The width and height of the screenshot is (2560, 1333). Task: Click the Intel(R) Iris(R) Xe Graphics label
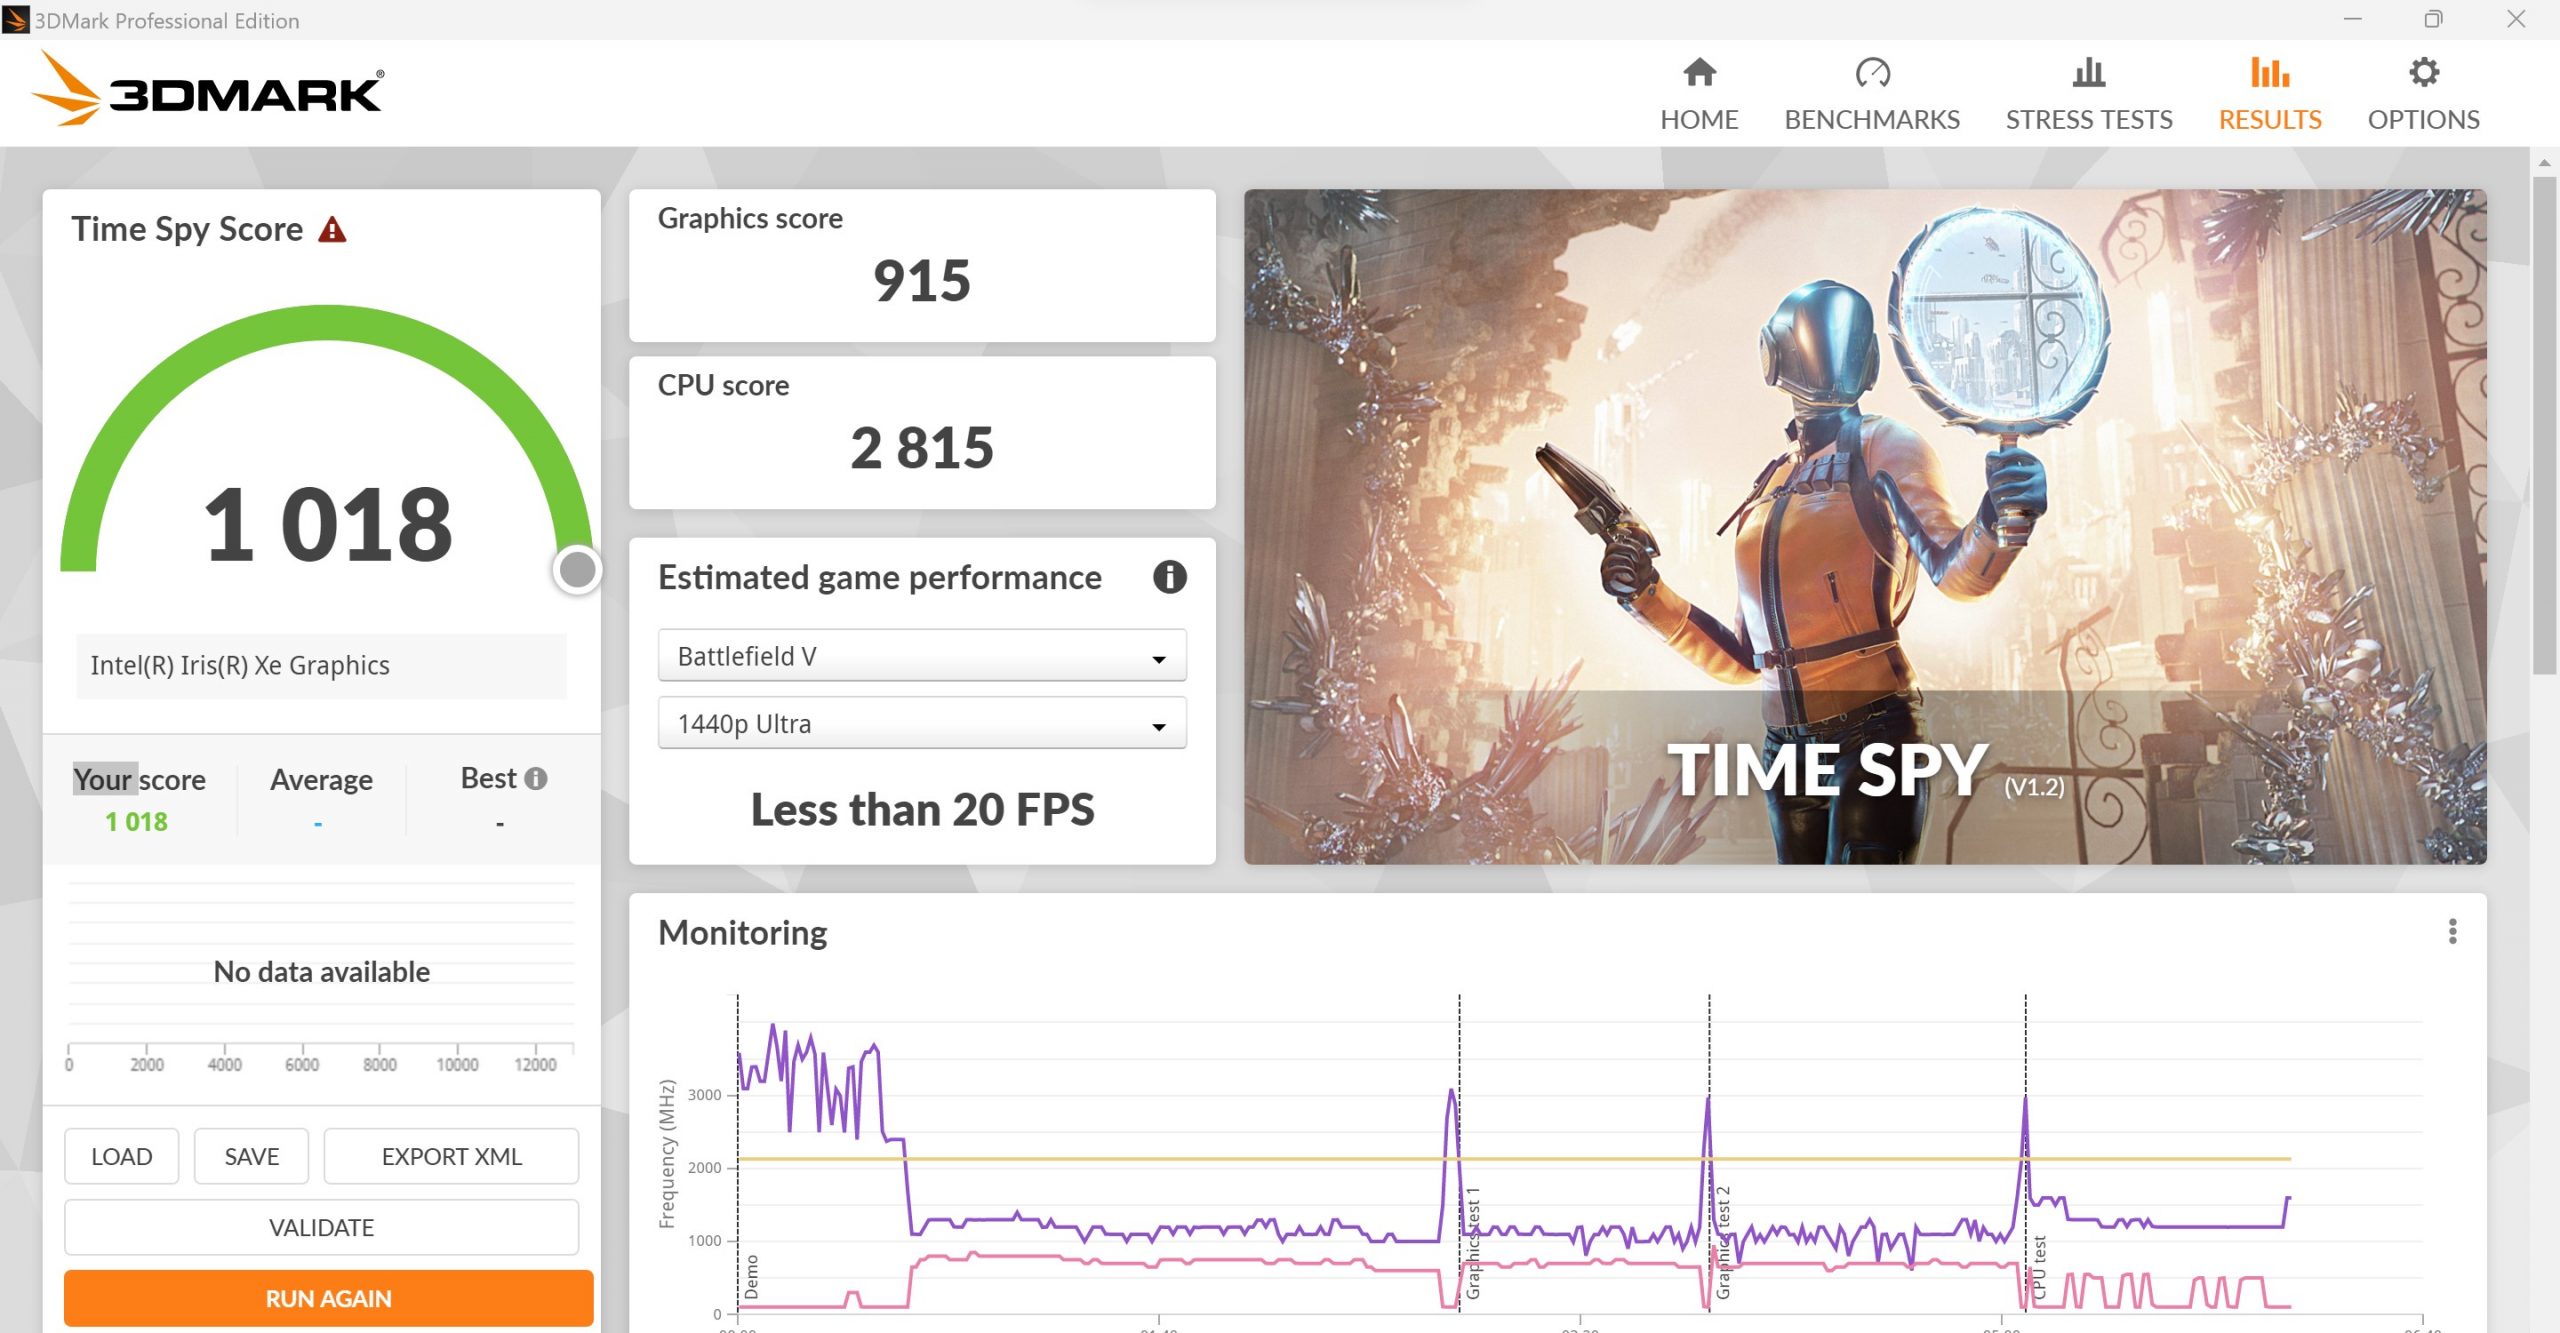click(x=240, y=665)
